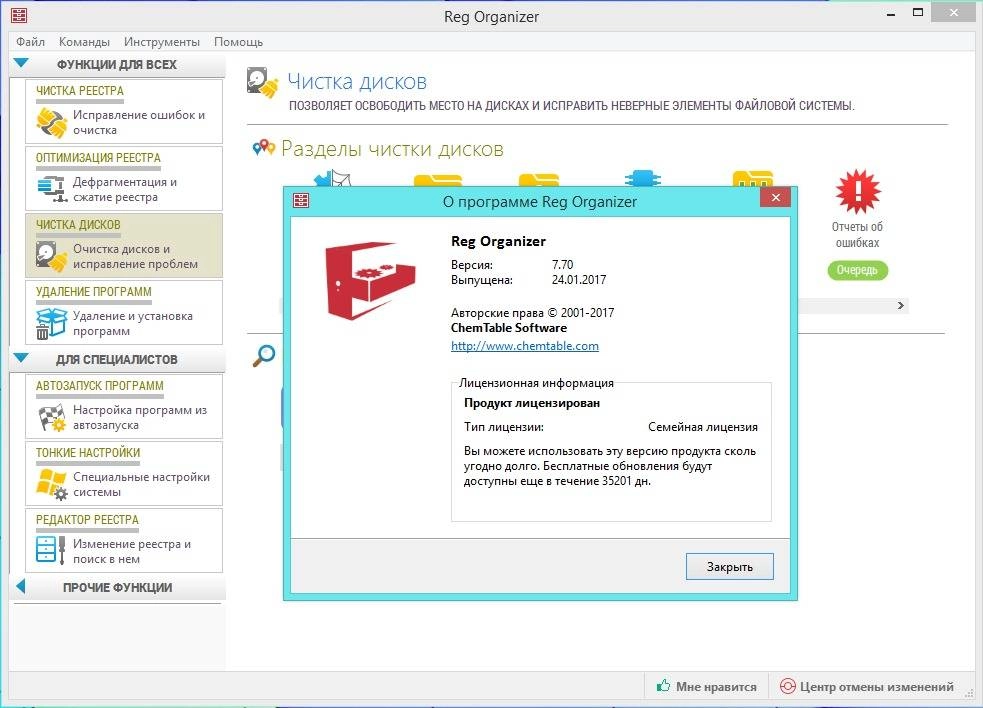This screenshot has width=983, height=708.
Task: Click the Отчеты об ошибках label
Action: point(857,235)
